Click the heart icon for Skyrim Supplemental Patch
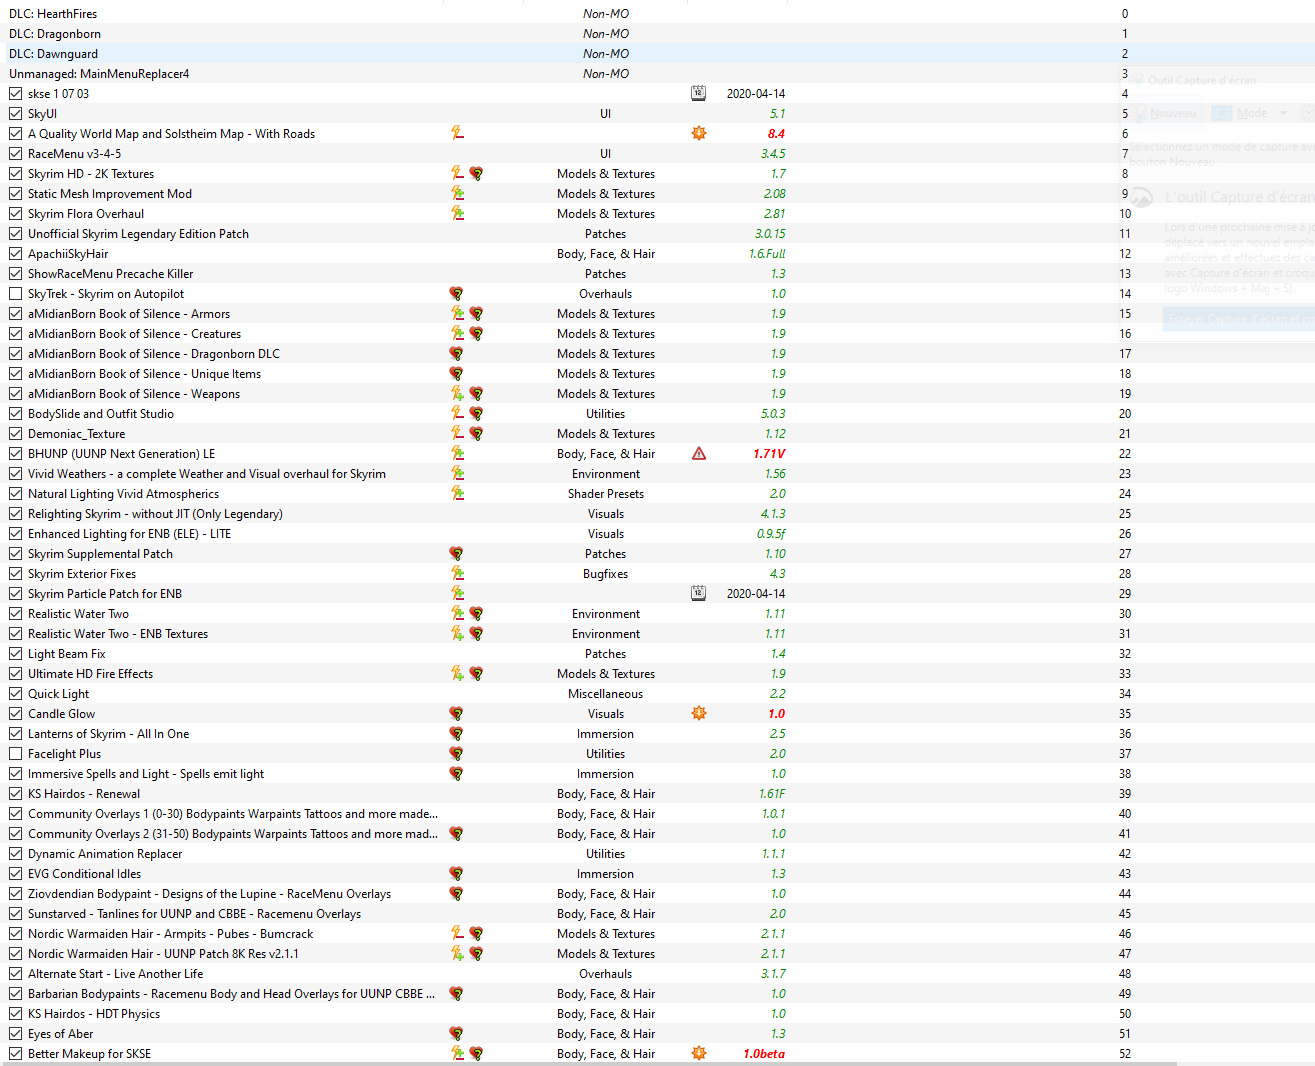Screen dimensions: 1315x1066 [x=456, y=553]
